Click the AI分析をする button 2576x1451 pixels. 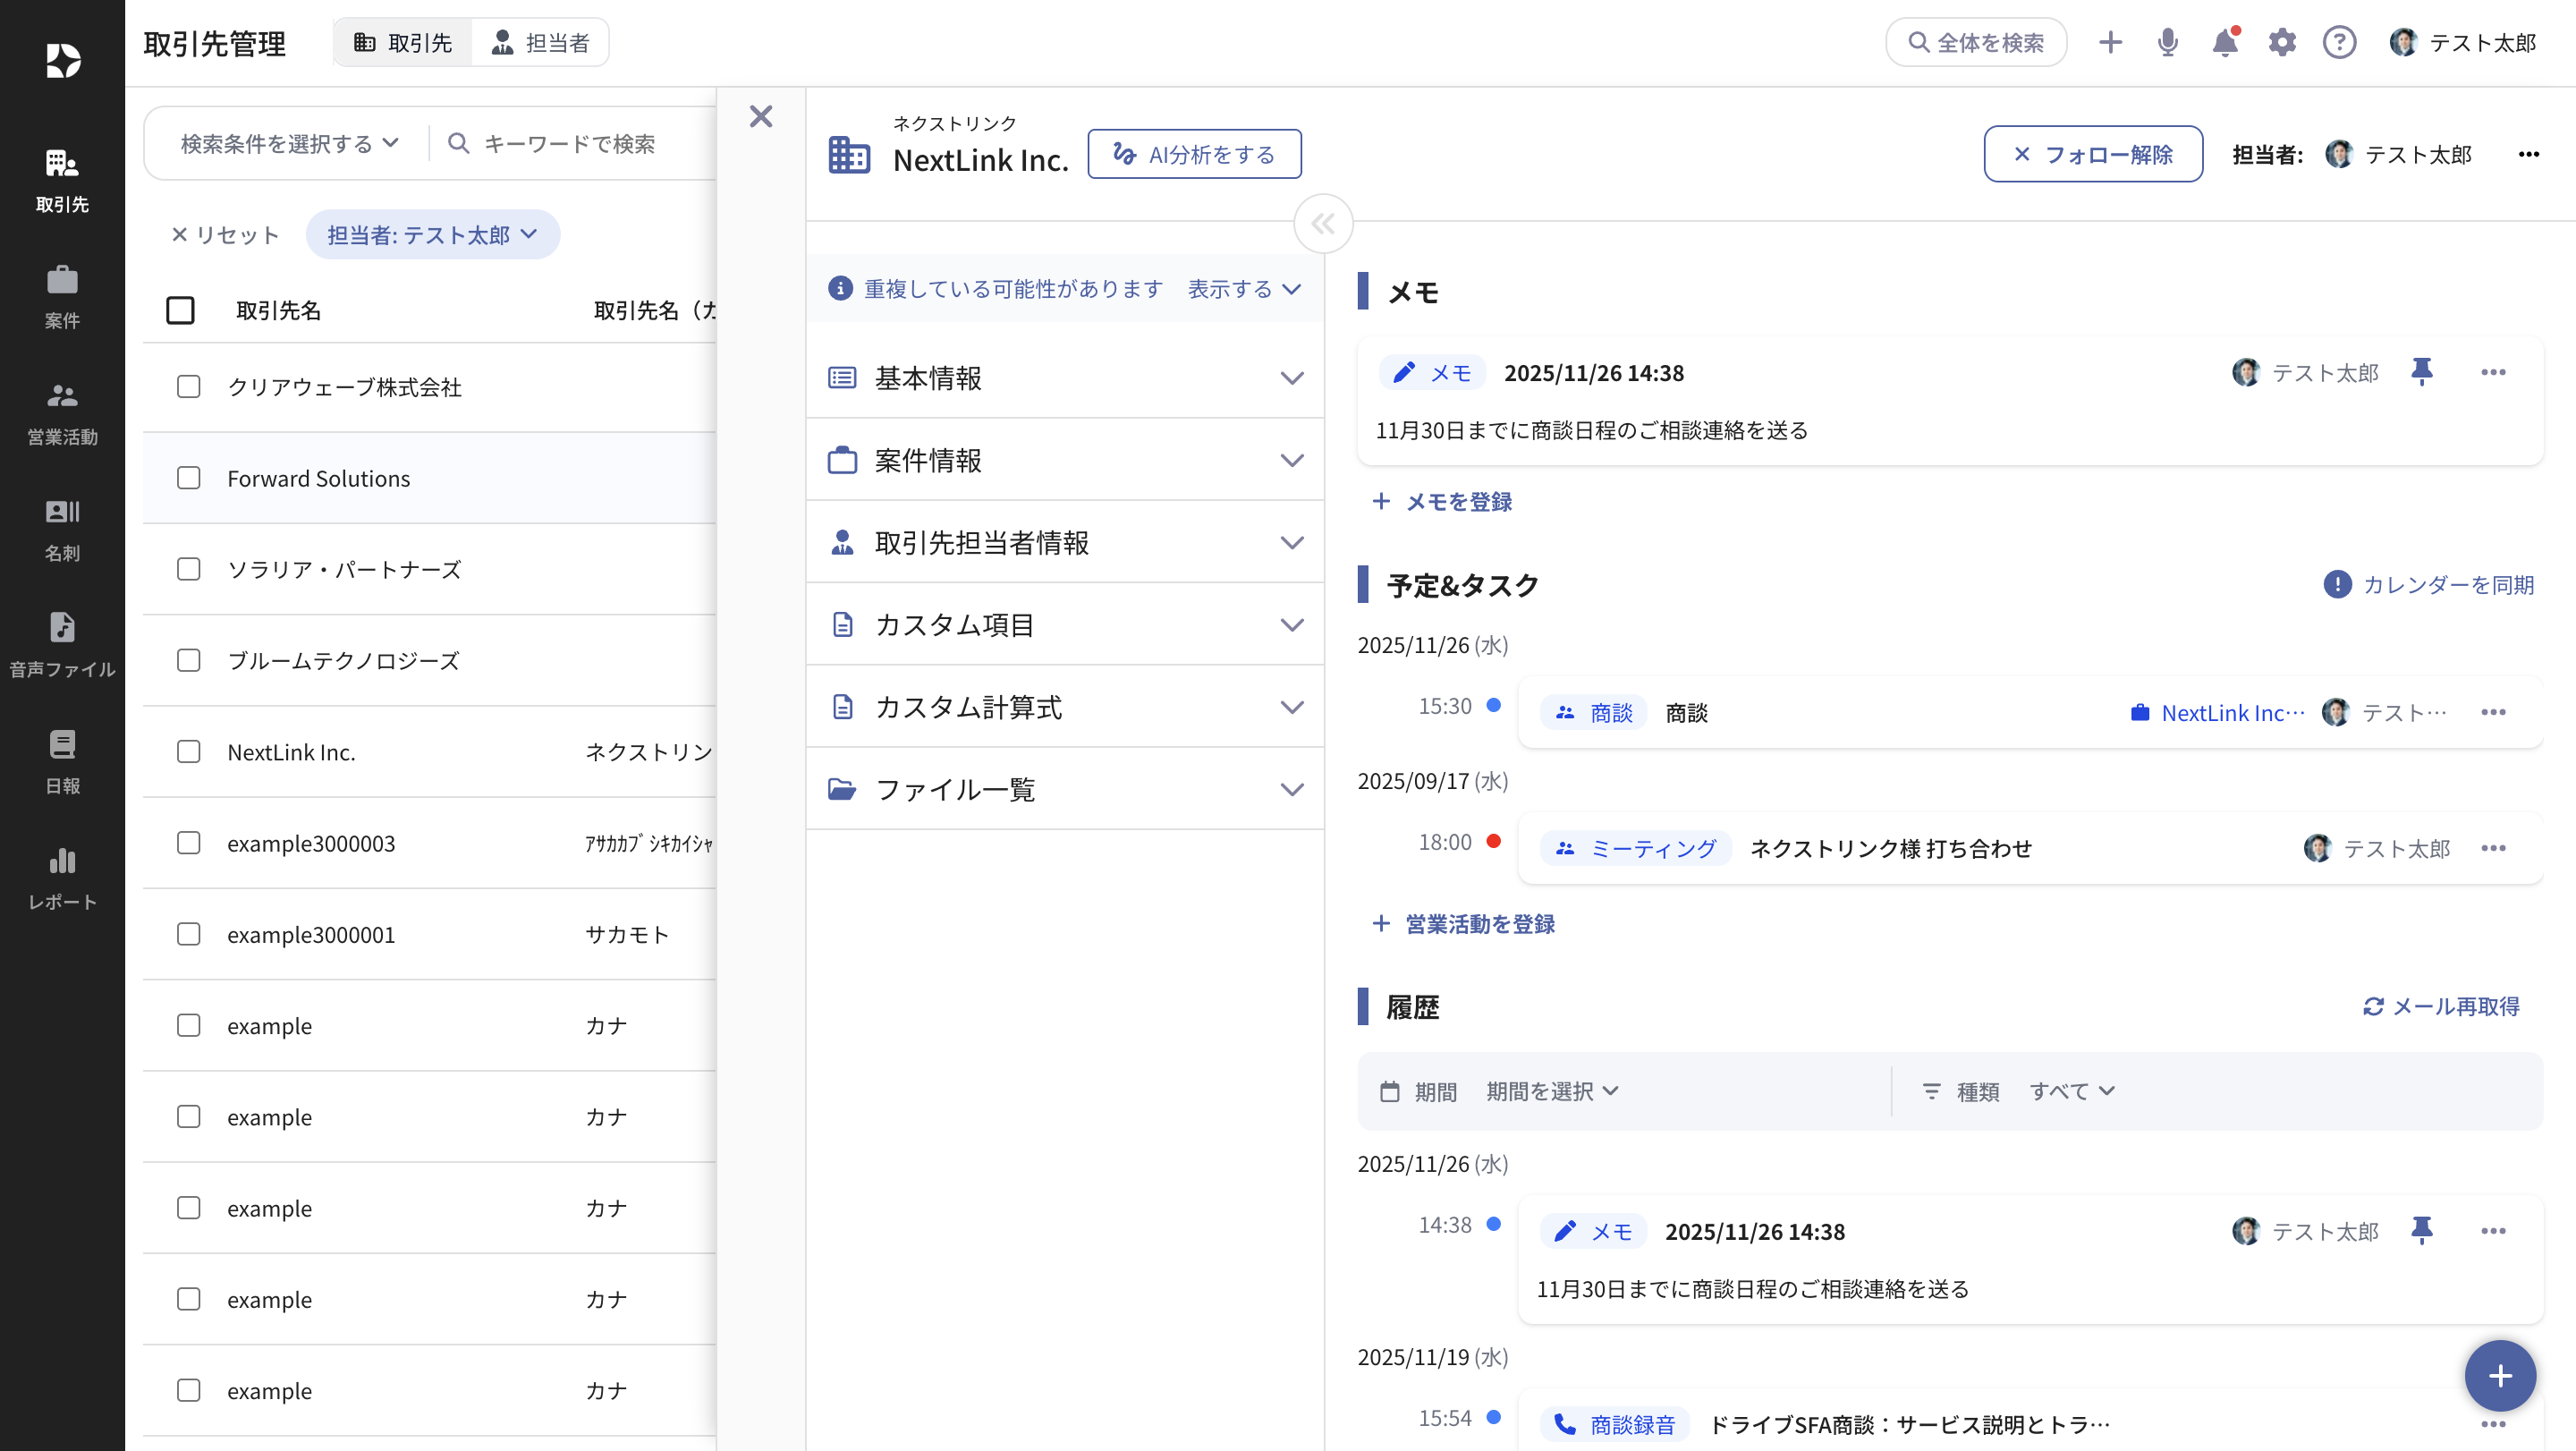pos(1195,154)
